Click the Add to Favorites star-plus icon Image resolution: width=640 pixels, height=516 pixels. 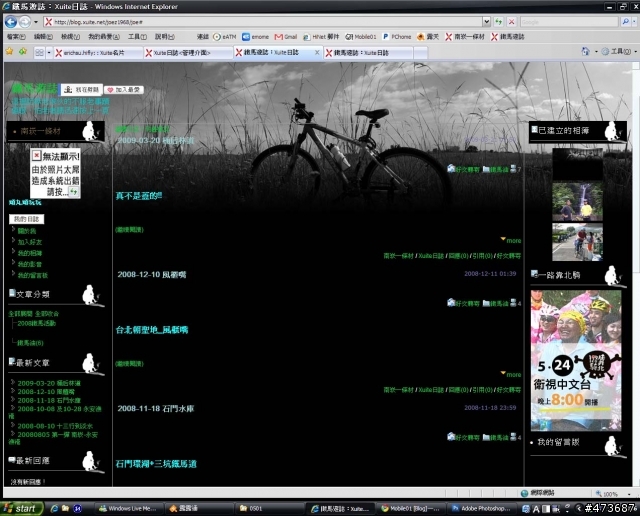coord(23,51)
